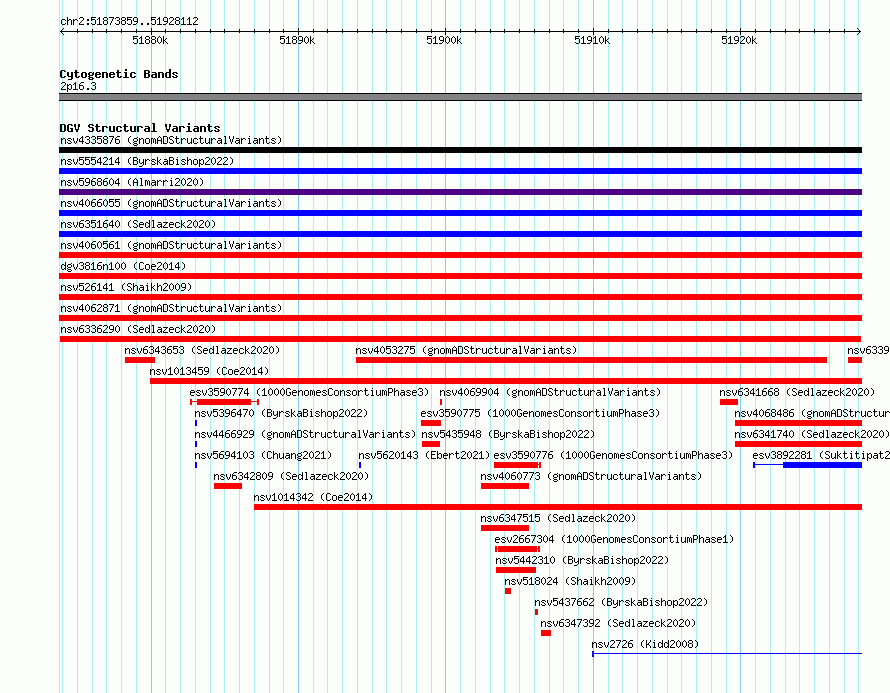Click the nsv5396470 (ByrskaBishop2022) label
890x693 pixels.
[x=281, y=413]
